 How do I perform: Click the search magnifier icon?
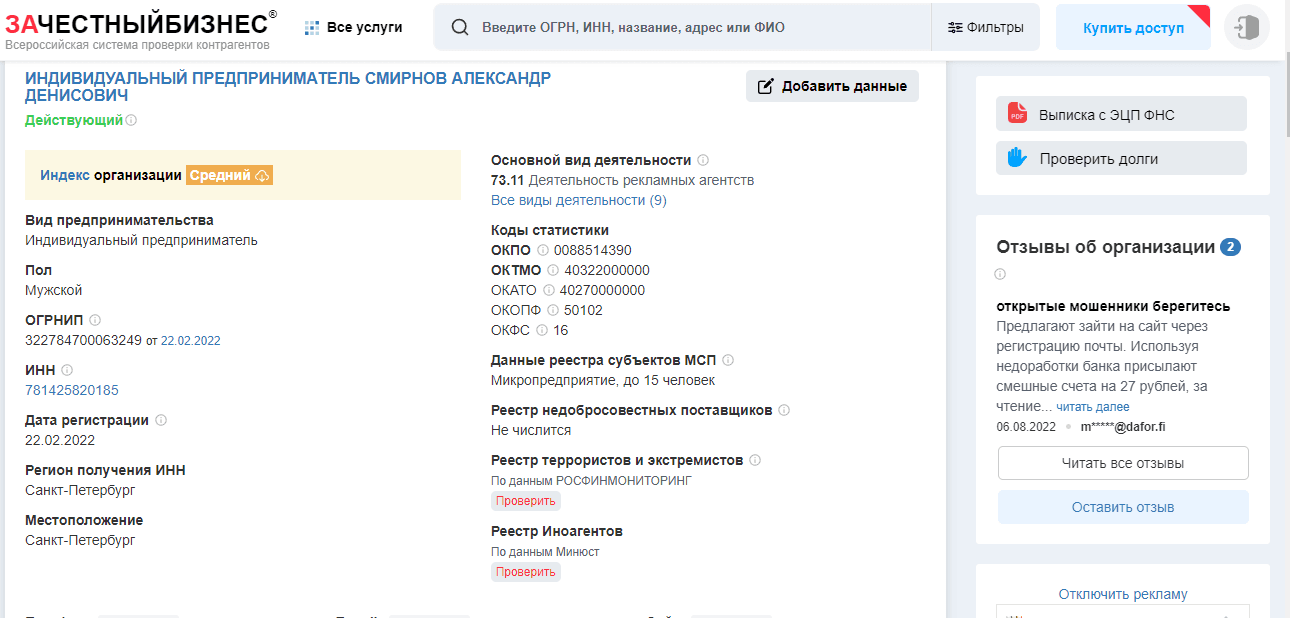point(460,28)
